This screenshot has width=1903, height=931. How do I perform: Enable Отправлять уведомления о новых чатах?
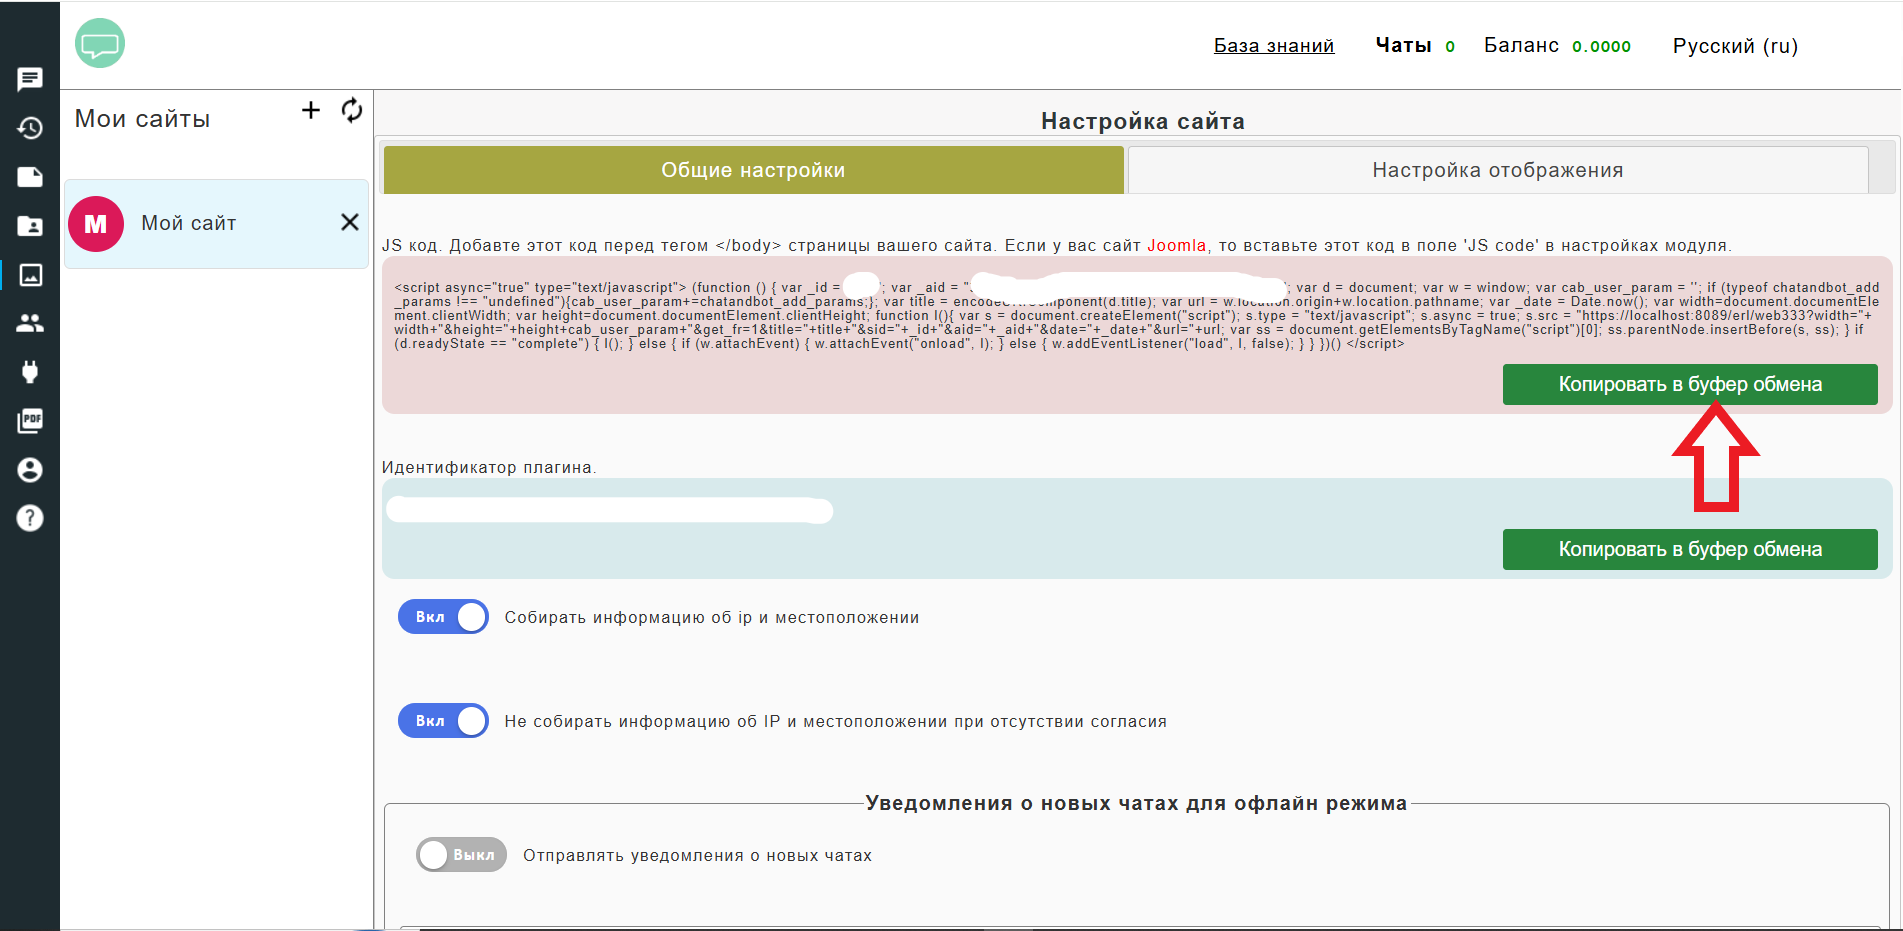tap(462, 855)
